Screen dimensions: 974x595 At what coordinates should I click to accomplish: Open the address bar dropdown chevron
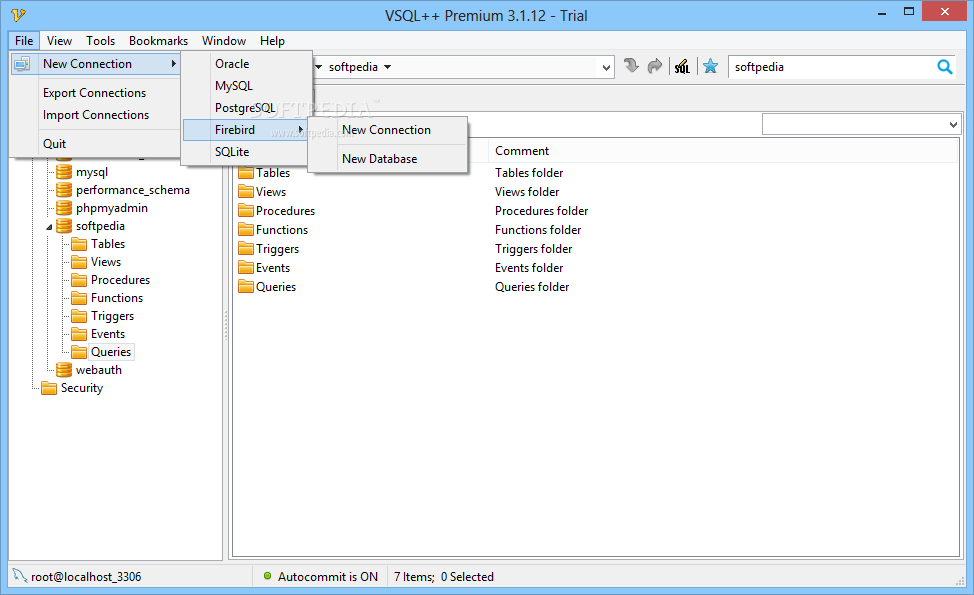pyautogui.click(x=606, y=67)
